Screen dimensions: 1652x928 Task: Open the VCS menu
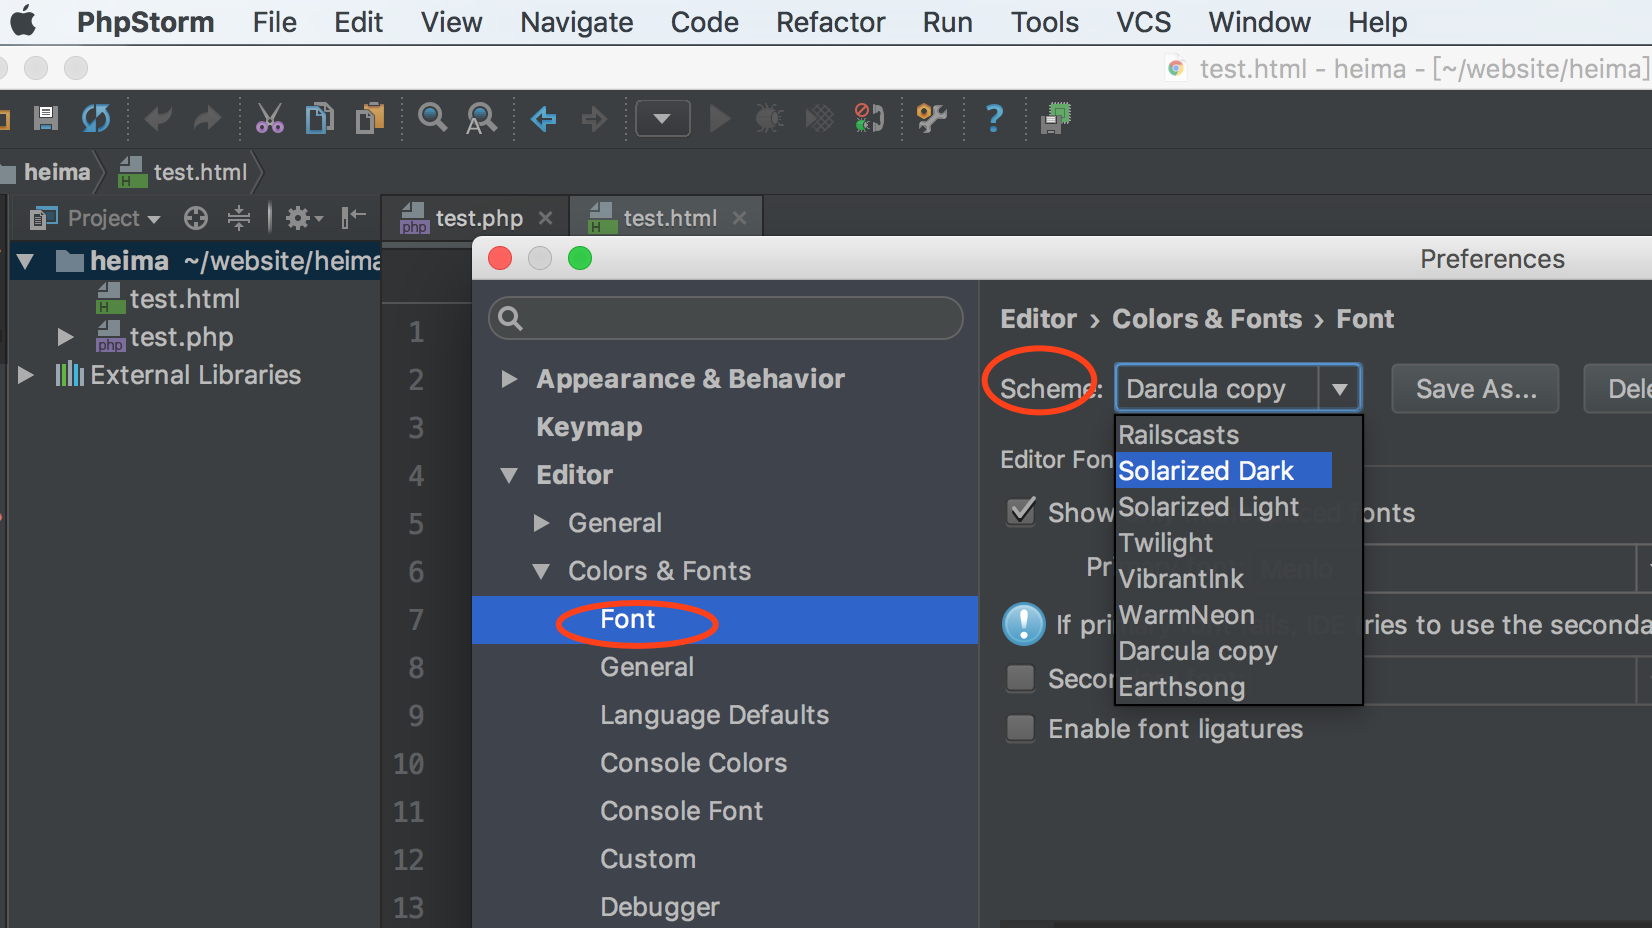[1144, 22]
